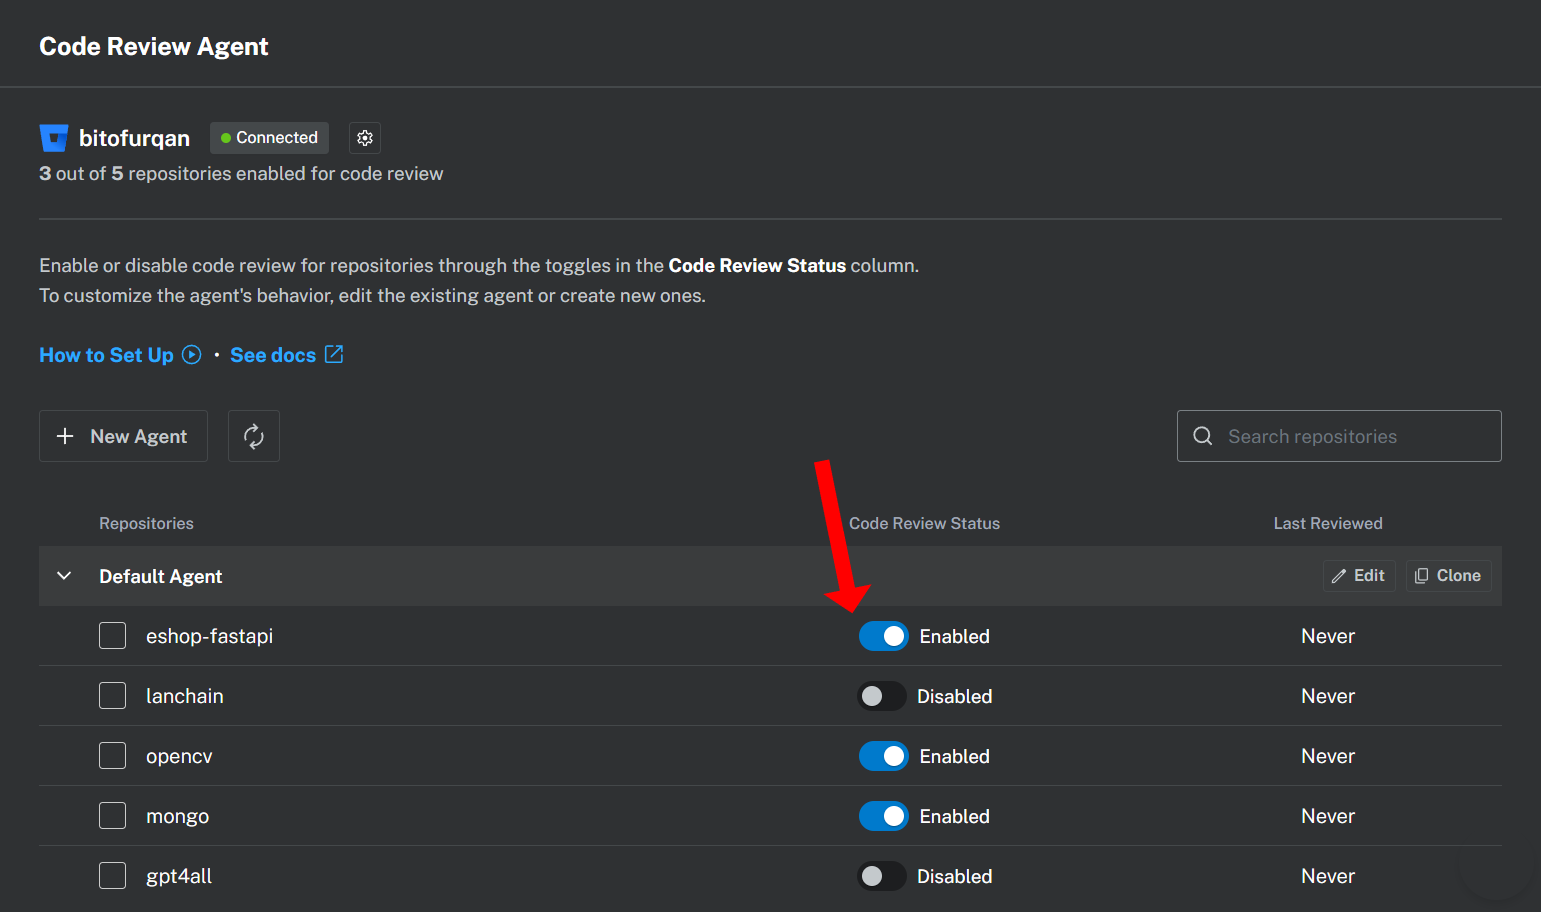Click the magnifier icon in the search box
The height and width of the screenshot is (912, 1541).
pyautogui.click(x=1203, y=436)
